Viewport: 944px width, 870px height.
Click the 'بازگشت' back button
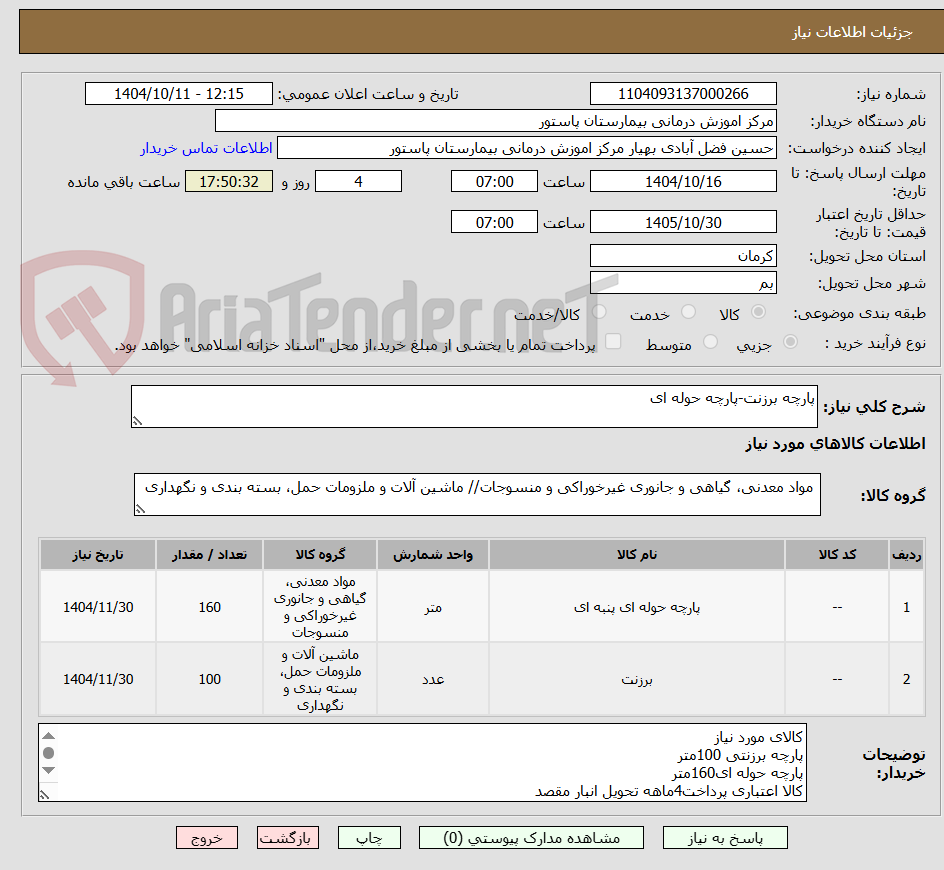click(287, 837)
